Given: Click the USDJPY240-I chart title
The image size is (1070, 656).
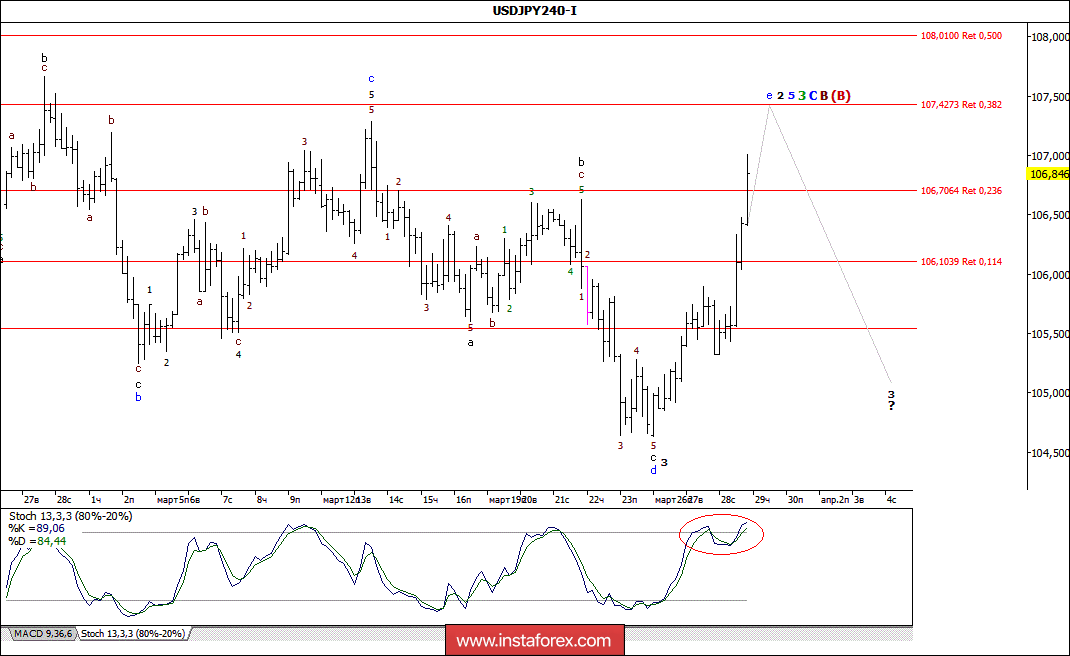Looking at the screenshot, I should click(534, 11).
